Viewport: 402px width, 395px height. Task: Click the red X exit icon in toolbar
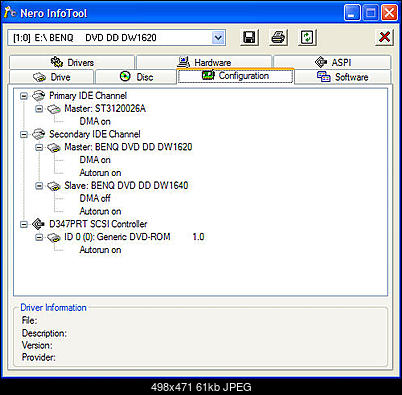point(384,37)
